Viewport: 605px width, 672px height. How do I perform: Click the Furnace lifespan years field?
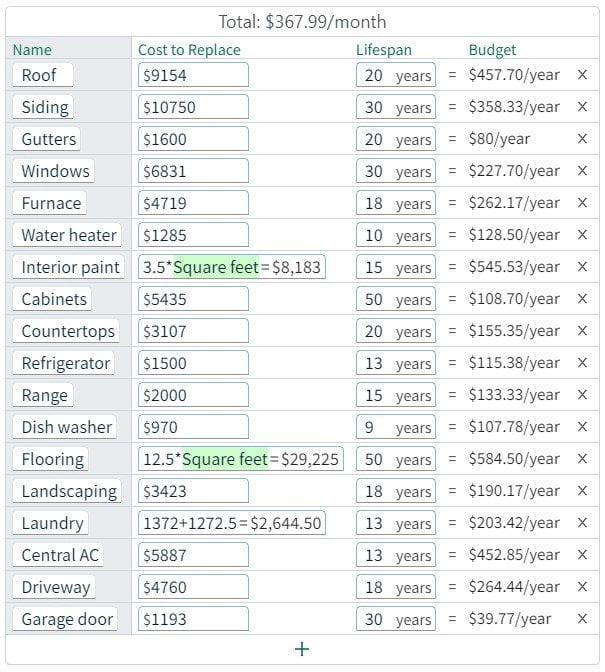pos(395,203)
